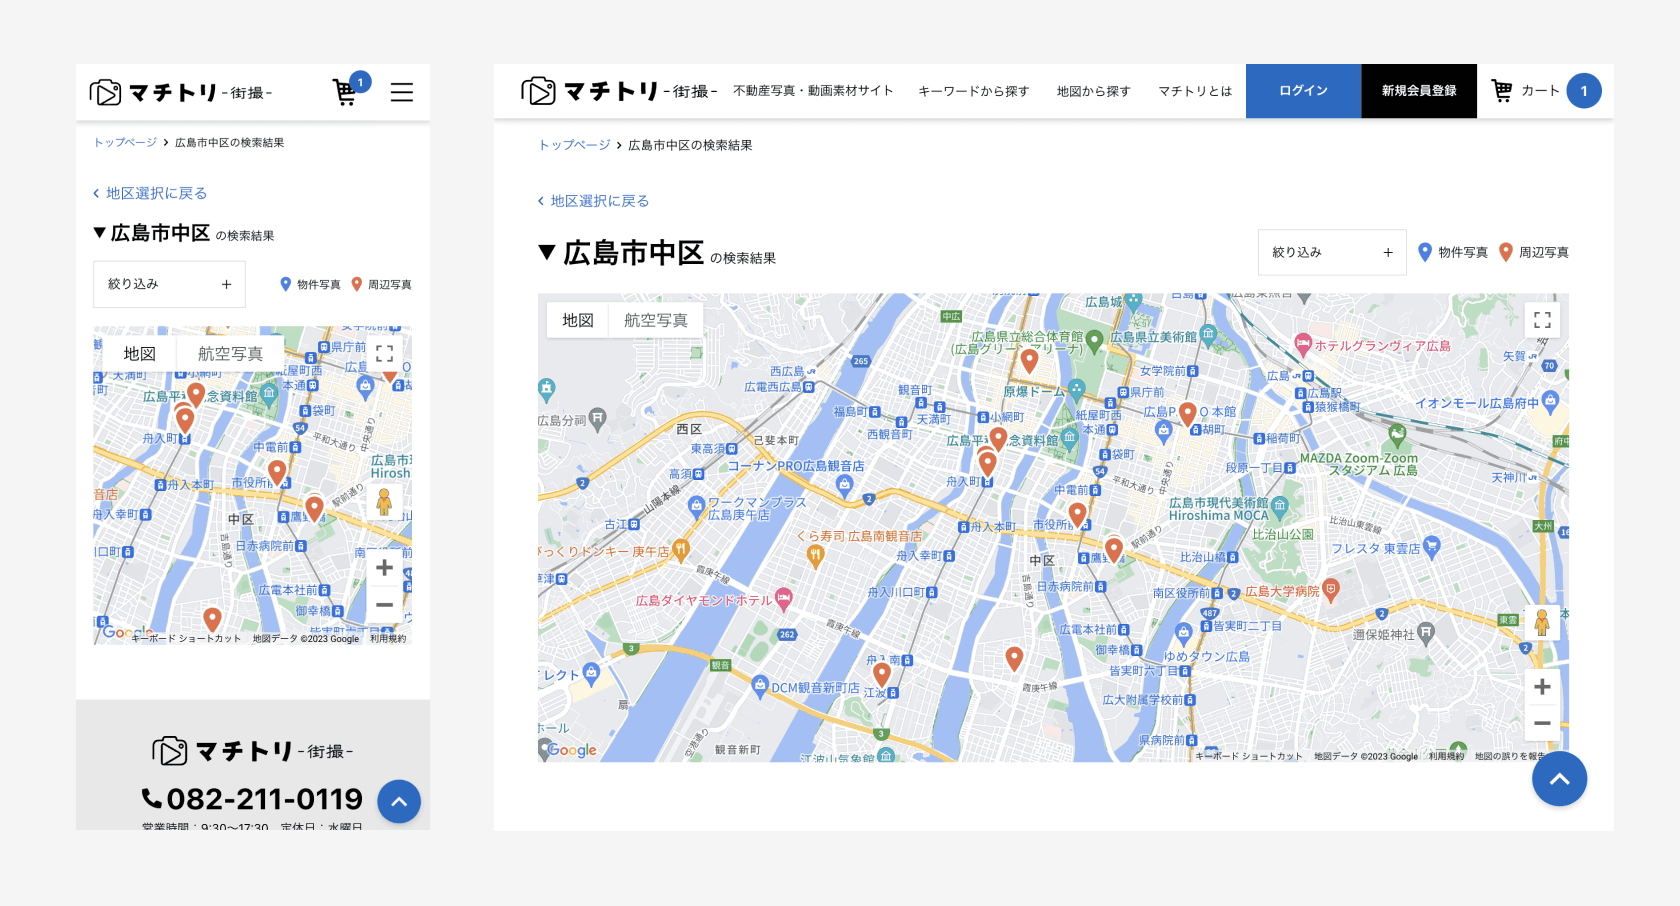Expand 絞り込み filter in mobile view
1680x906 pixels.
[x=169, y=284]
